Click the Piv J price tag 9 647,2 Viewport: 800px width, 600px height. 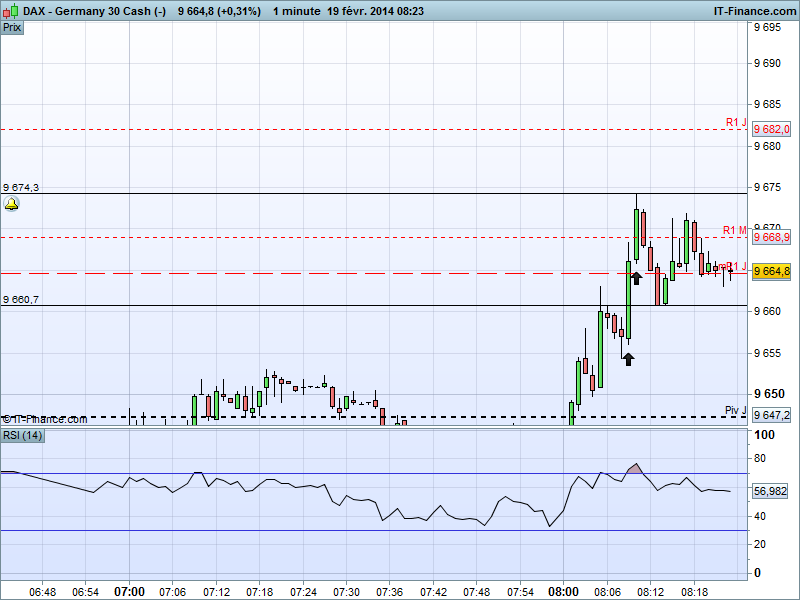(771, 415)
